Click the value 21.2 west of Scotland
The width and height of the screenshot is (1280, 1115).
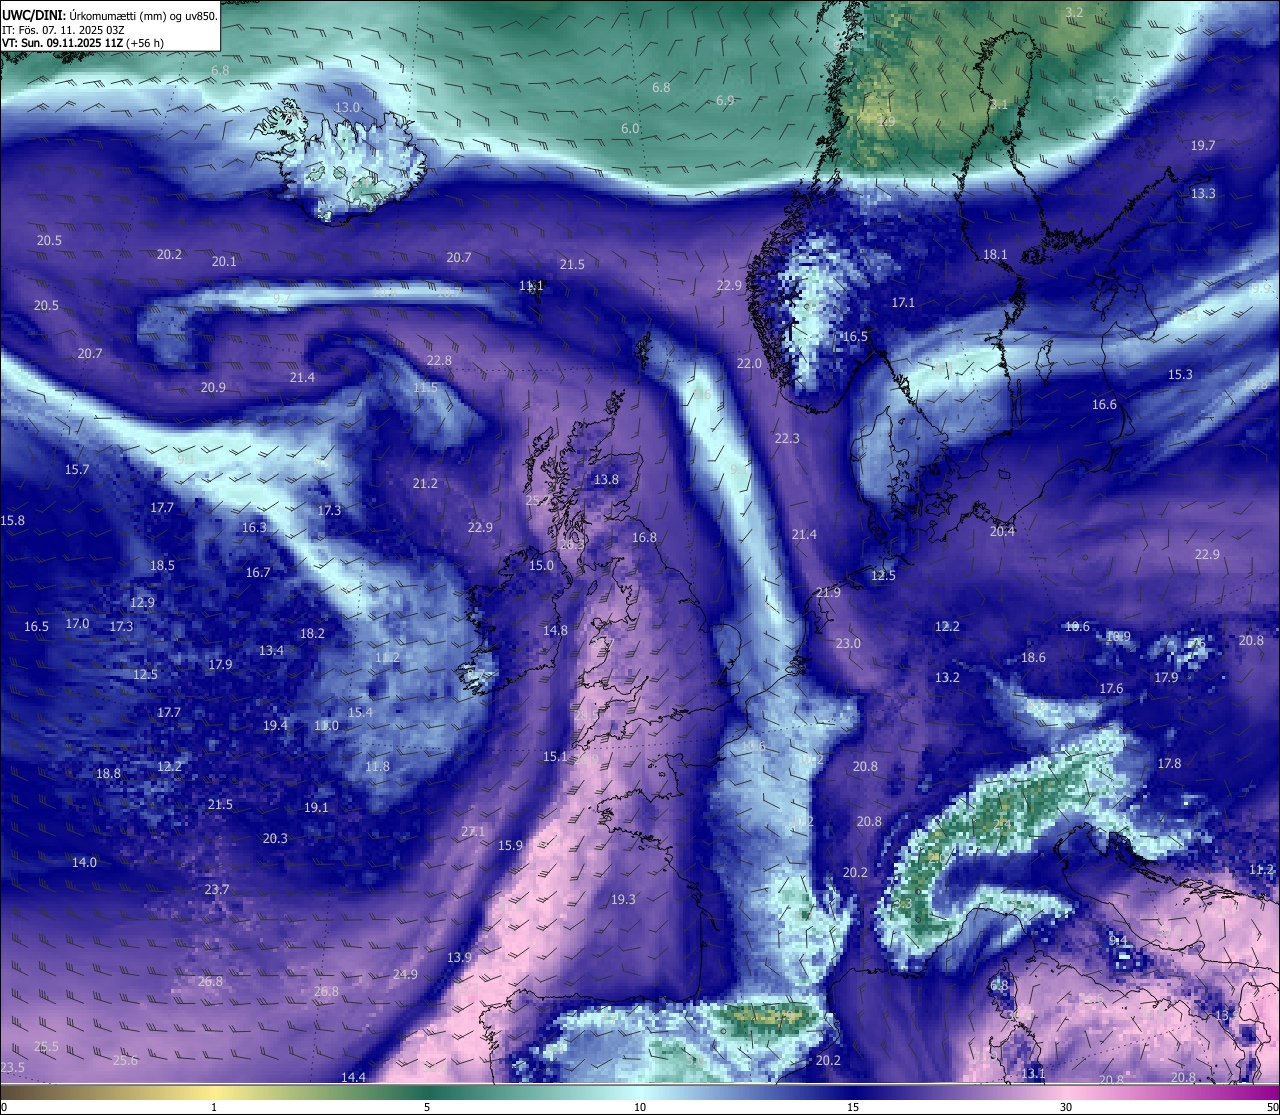click(425, 483)
